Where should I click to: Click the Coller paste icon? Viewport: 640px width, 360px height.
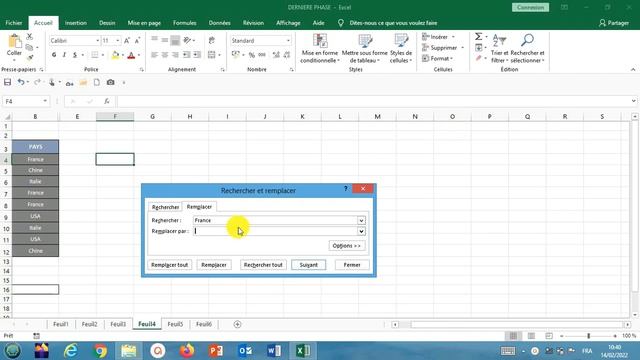pyautogui.click(x=14, y=42)
